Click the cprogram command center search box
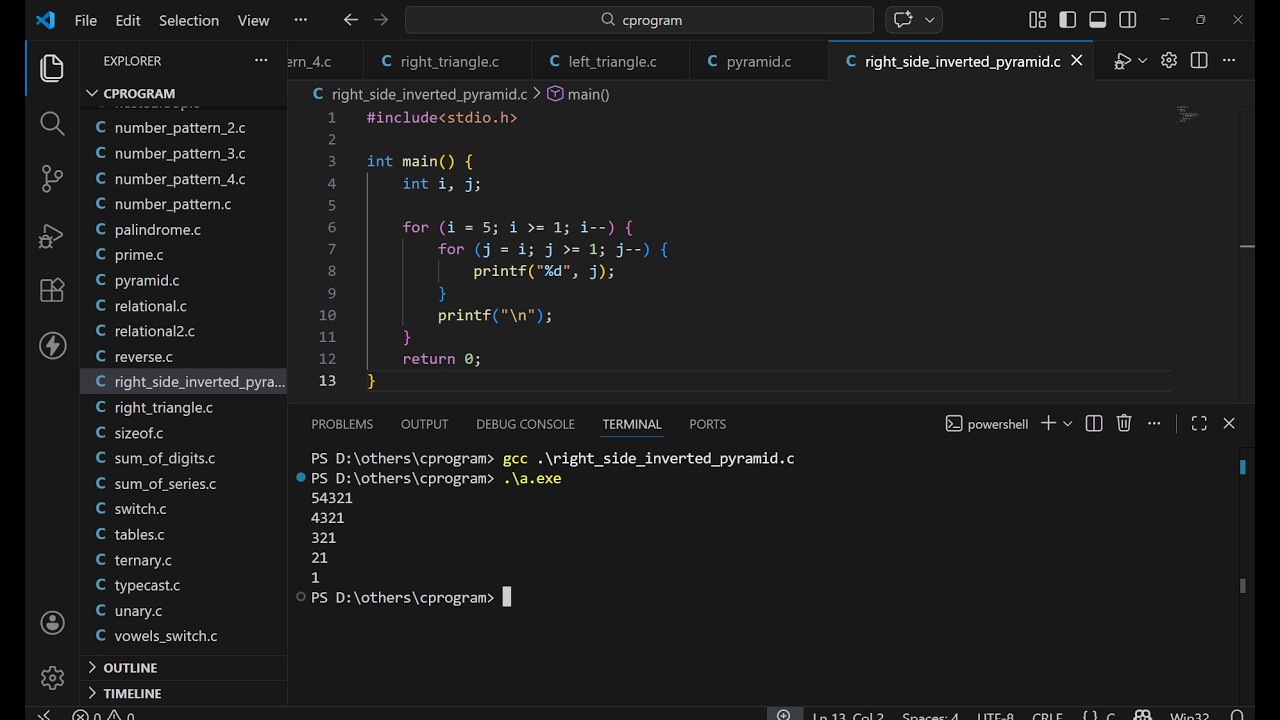The height and width of the screenshot is (720, 1280). click(640, 20)
